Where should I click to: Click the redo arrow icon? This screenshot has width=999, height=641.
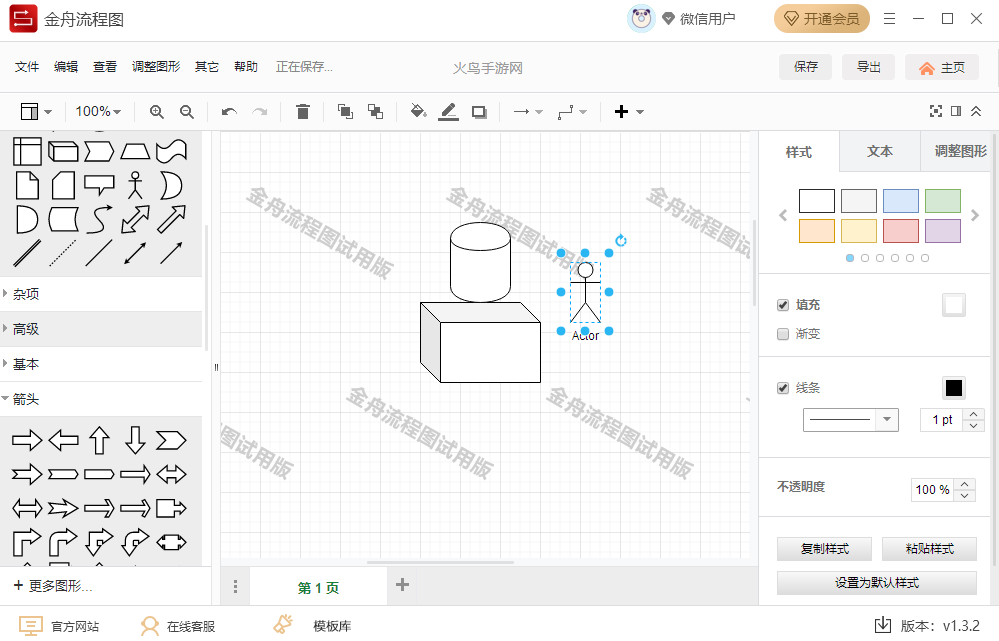pyautogui.click(x=260, y=112)
